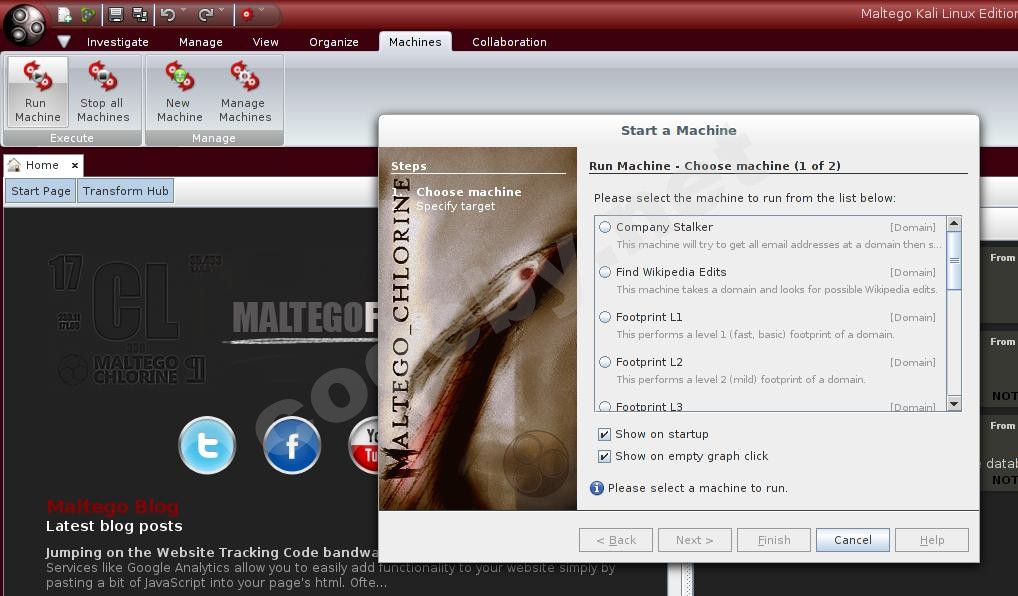Undo last action with the undo arrow

tap(168, 14)
